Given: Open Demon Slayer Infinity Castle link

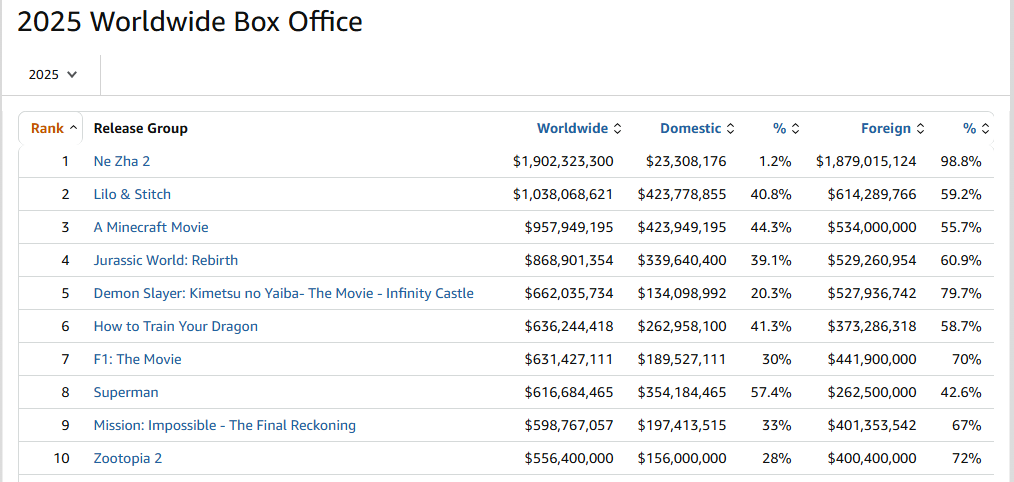Looking at the screenshot, I should tap(283, 293).
